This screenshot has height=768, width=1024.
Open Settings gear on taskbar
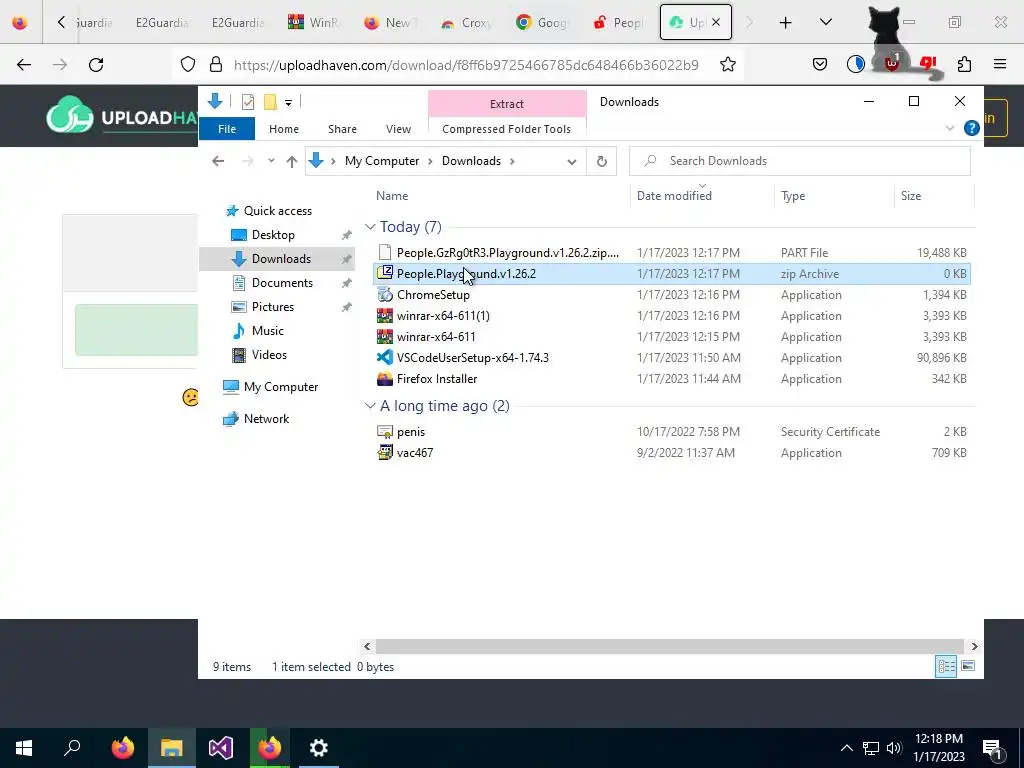(318, 748)
